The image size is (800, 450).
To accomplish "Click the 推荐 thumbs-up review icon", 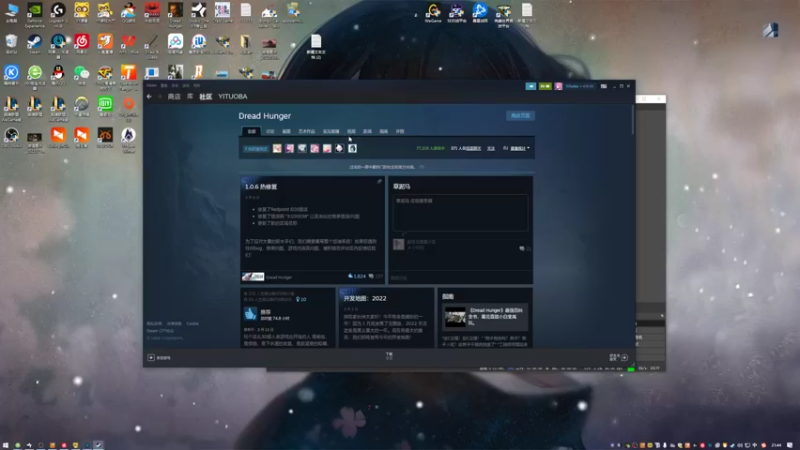I will (251, 314).
